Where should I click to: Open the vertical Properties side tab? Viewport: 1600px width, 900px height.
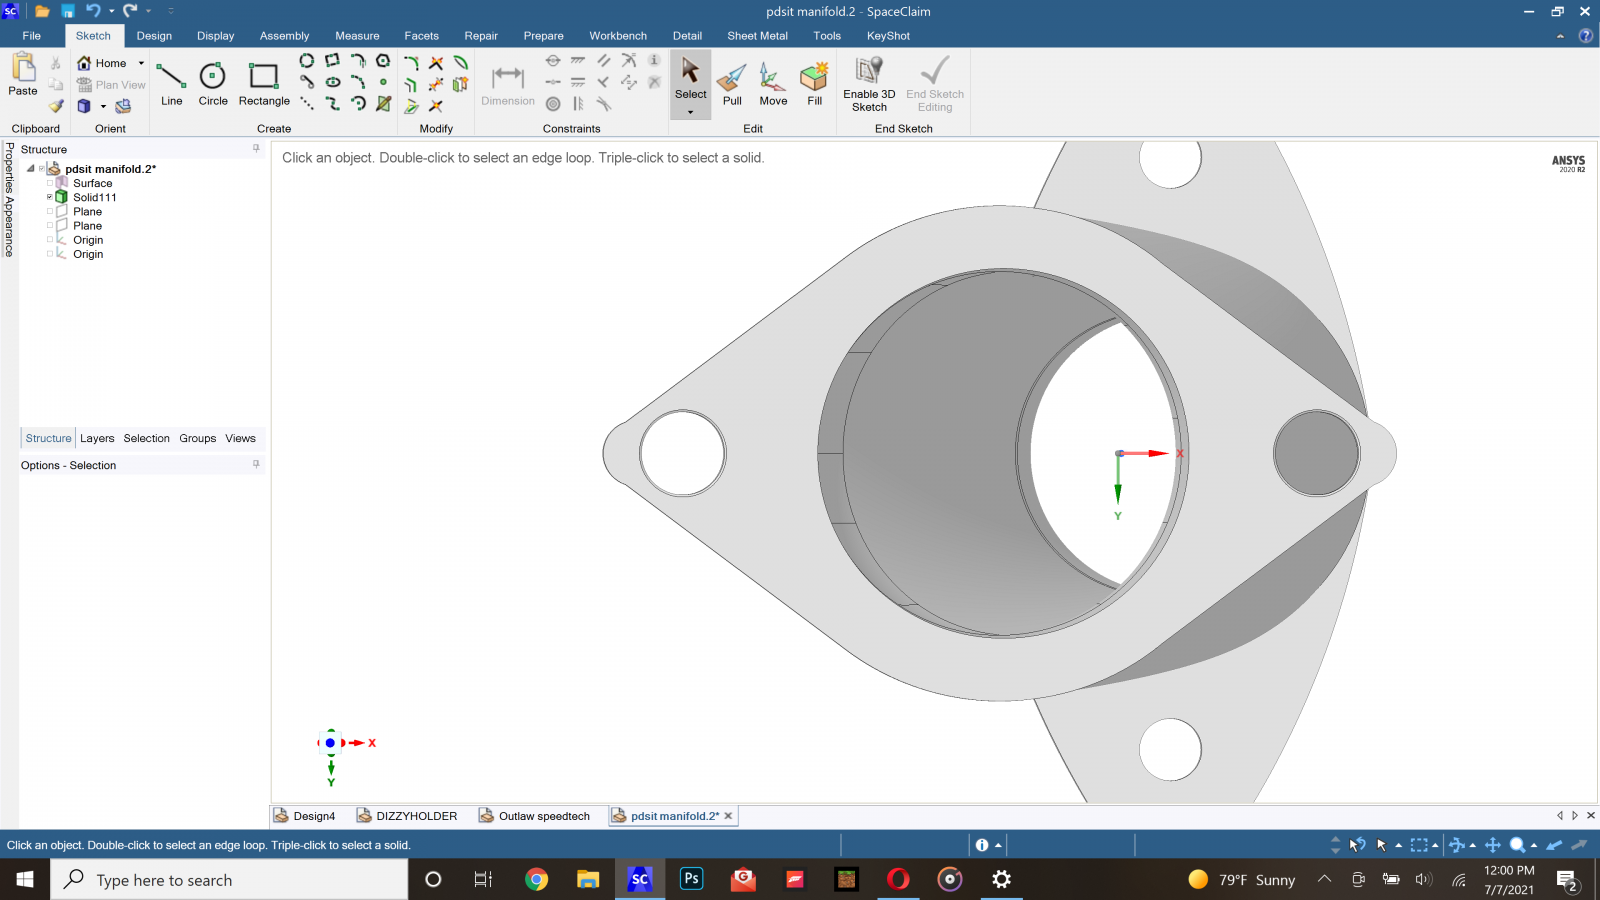pyautogui.click(x=9, y=168)
